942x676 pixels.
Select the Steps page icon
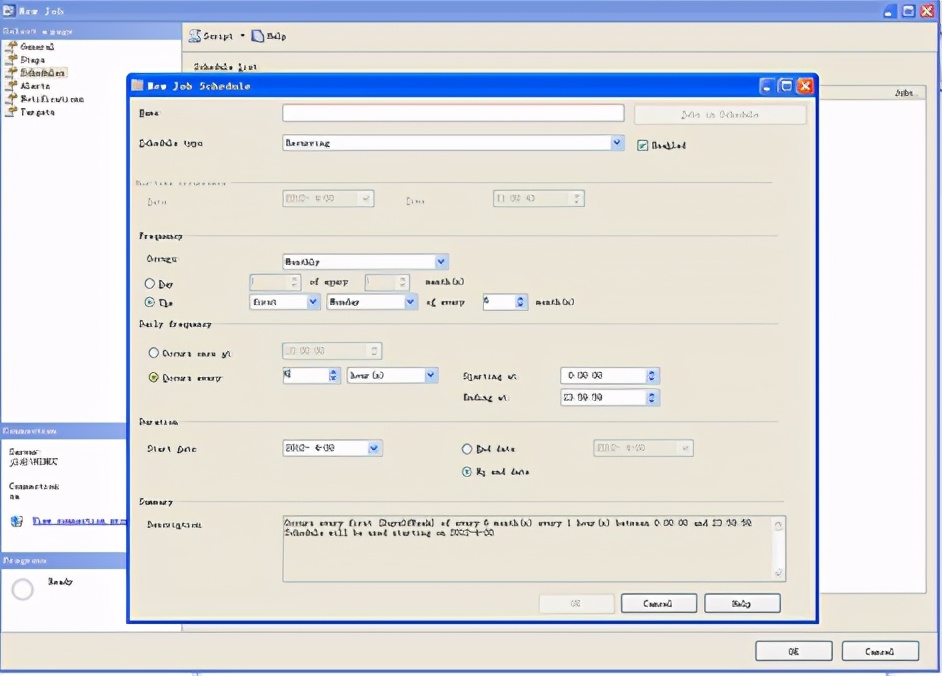[13, 60]
